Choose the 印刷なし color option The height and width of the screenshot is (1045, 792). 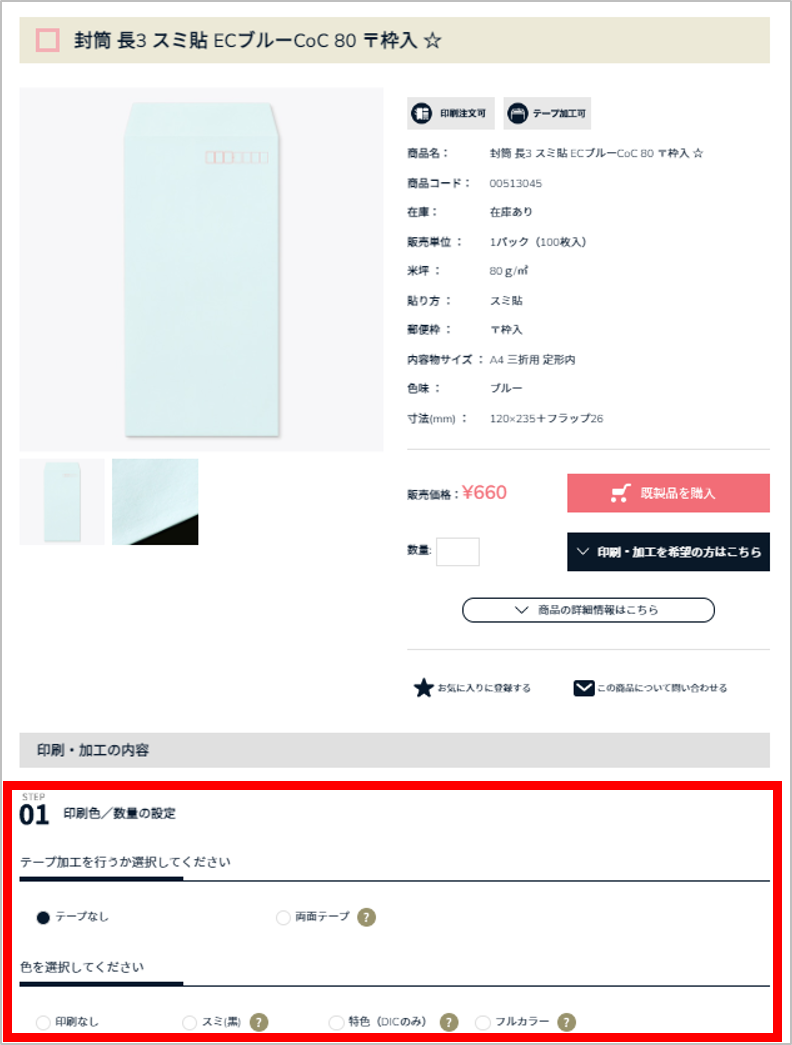pos(43,1022)
